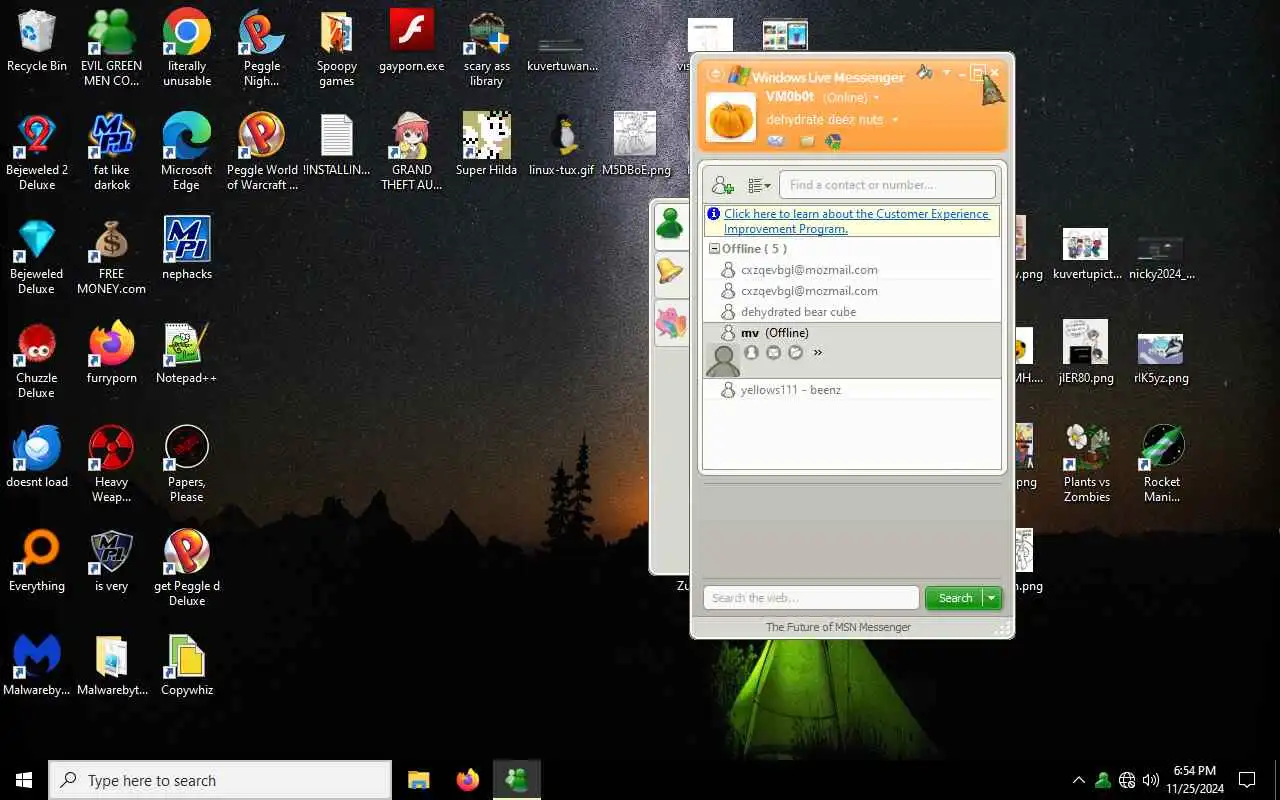
Task: Click the Add a contact icon in Messenger
Action: click(x=722, y=185)
